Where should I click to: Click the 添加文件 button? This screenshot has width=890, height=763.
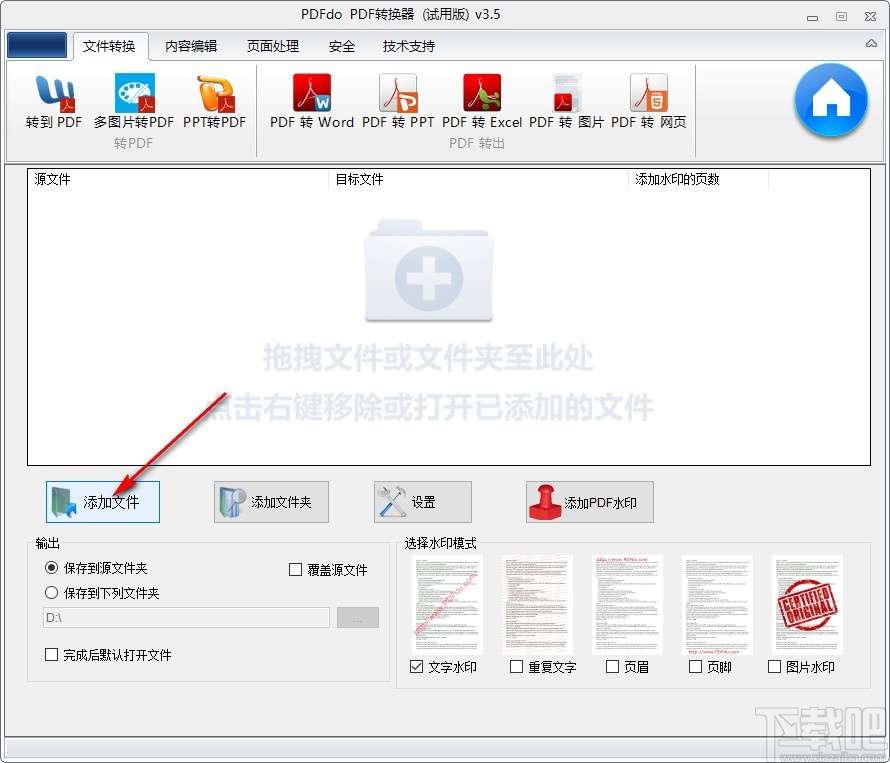coord(103,502)
